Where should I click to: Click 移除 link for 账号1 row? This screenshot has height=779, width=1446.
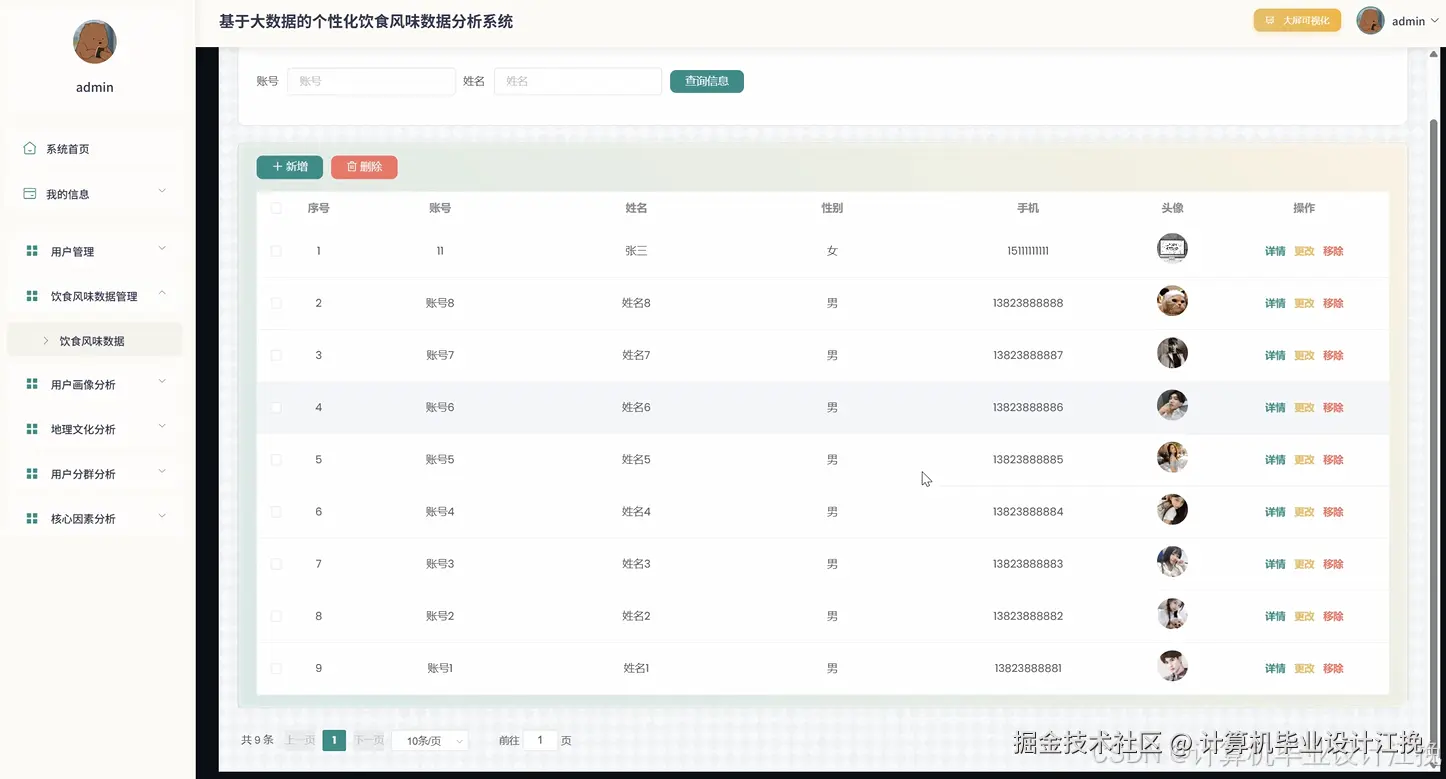(x=1333, y=668)
